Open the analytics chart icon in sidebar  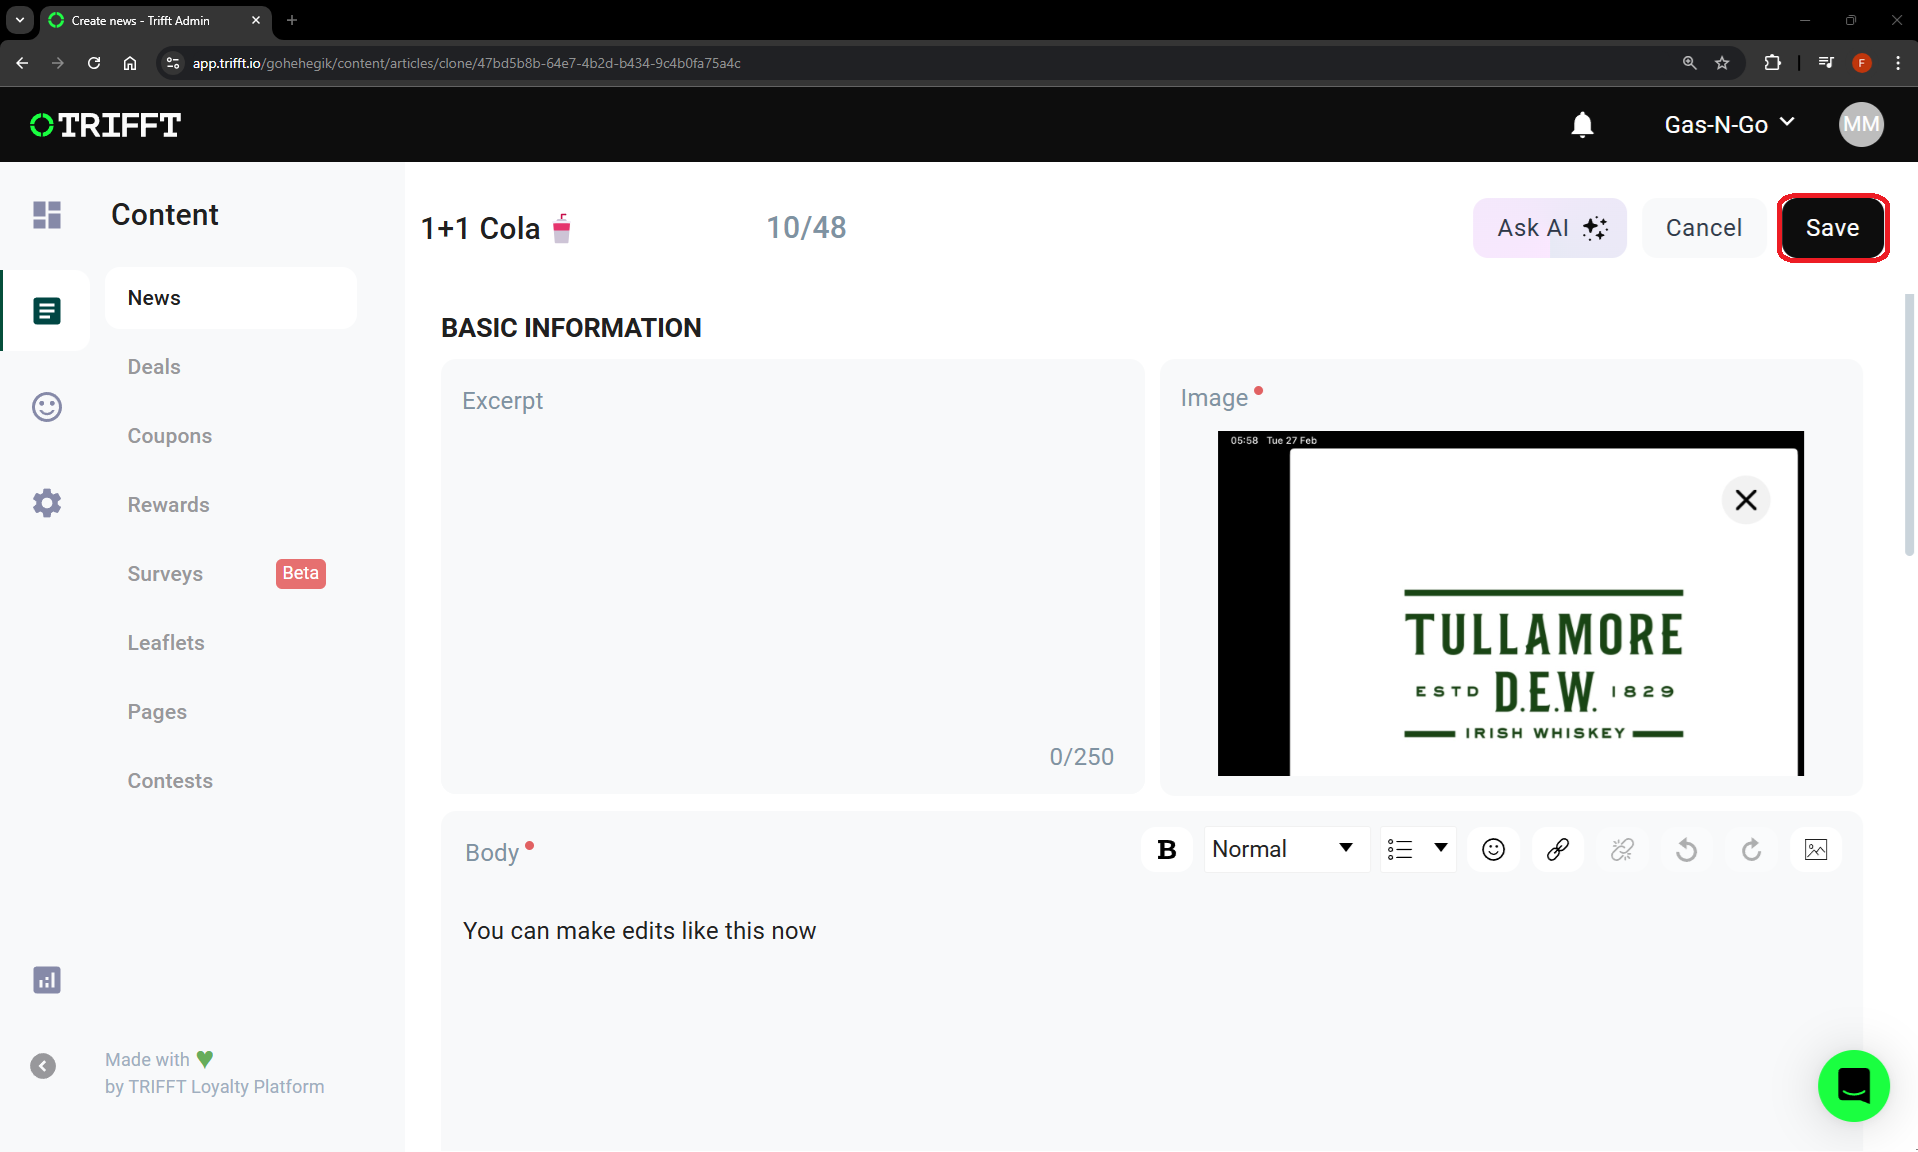coord(47,980)
